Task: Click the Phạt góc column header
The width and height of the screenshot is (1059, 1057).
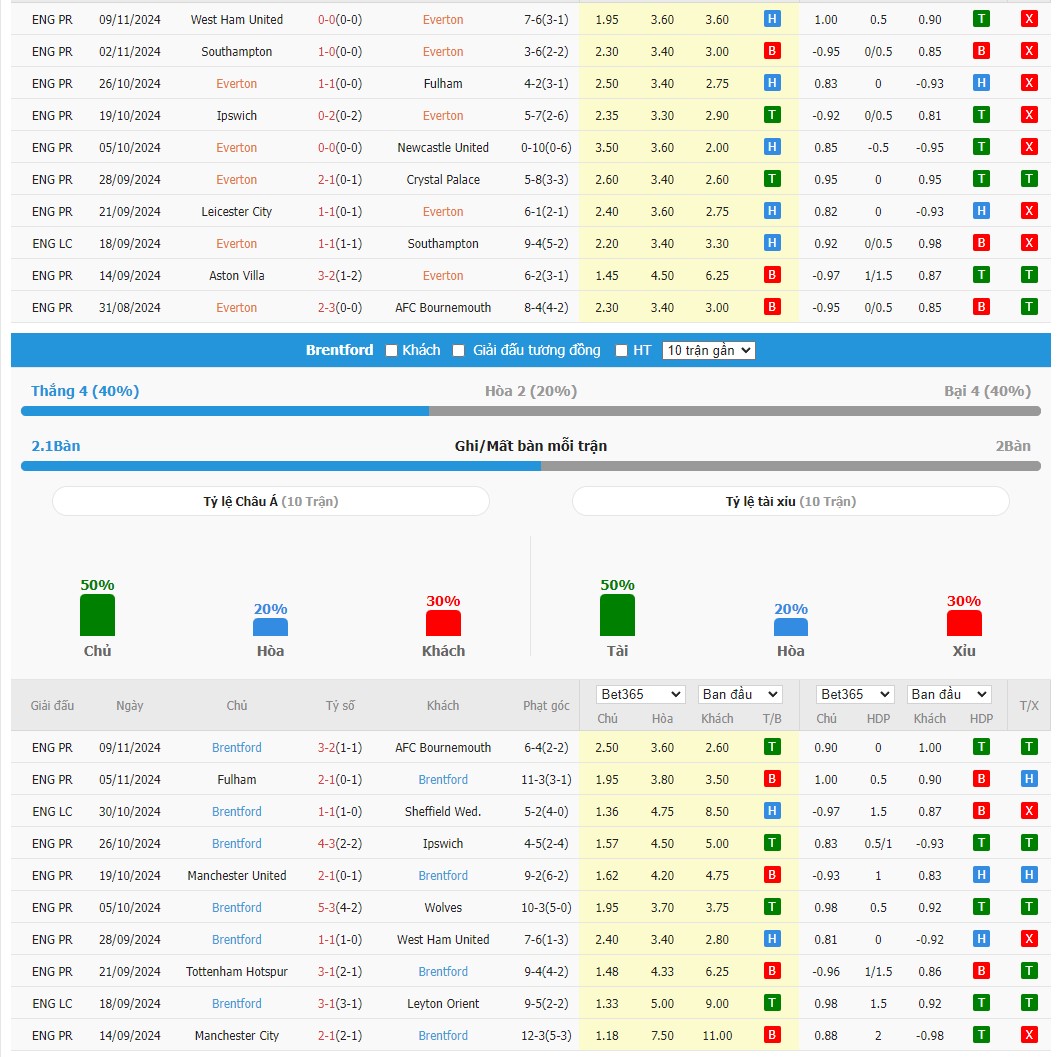Action: click(x=546, y=705)
